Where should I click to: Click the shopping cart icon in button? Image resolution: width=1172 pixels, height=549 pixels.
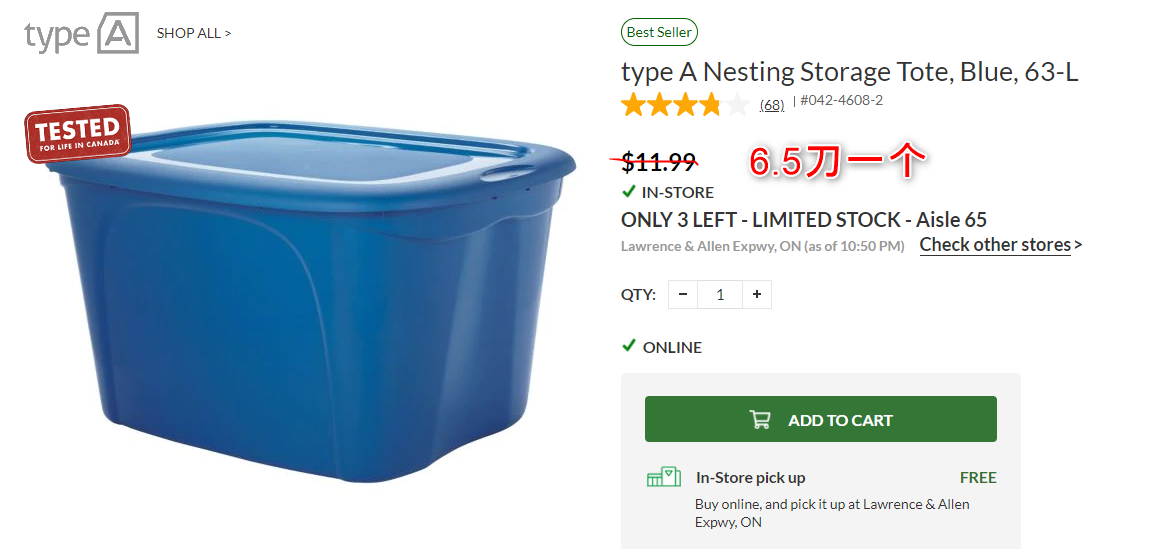(760, 420)
